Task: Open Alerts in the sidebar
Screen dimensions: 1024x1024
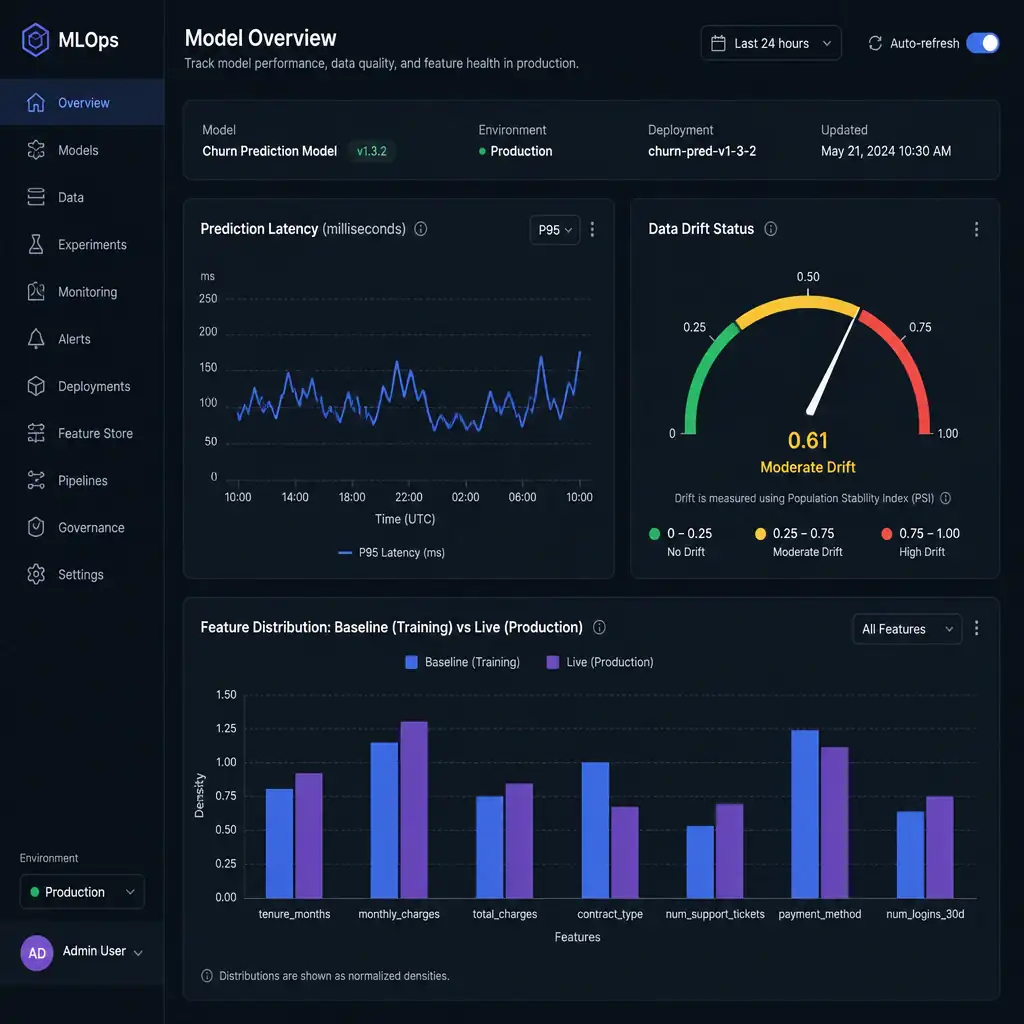Action: click(82, 339)
